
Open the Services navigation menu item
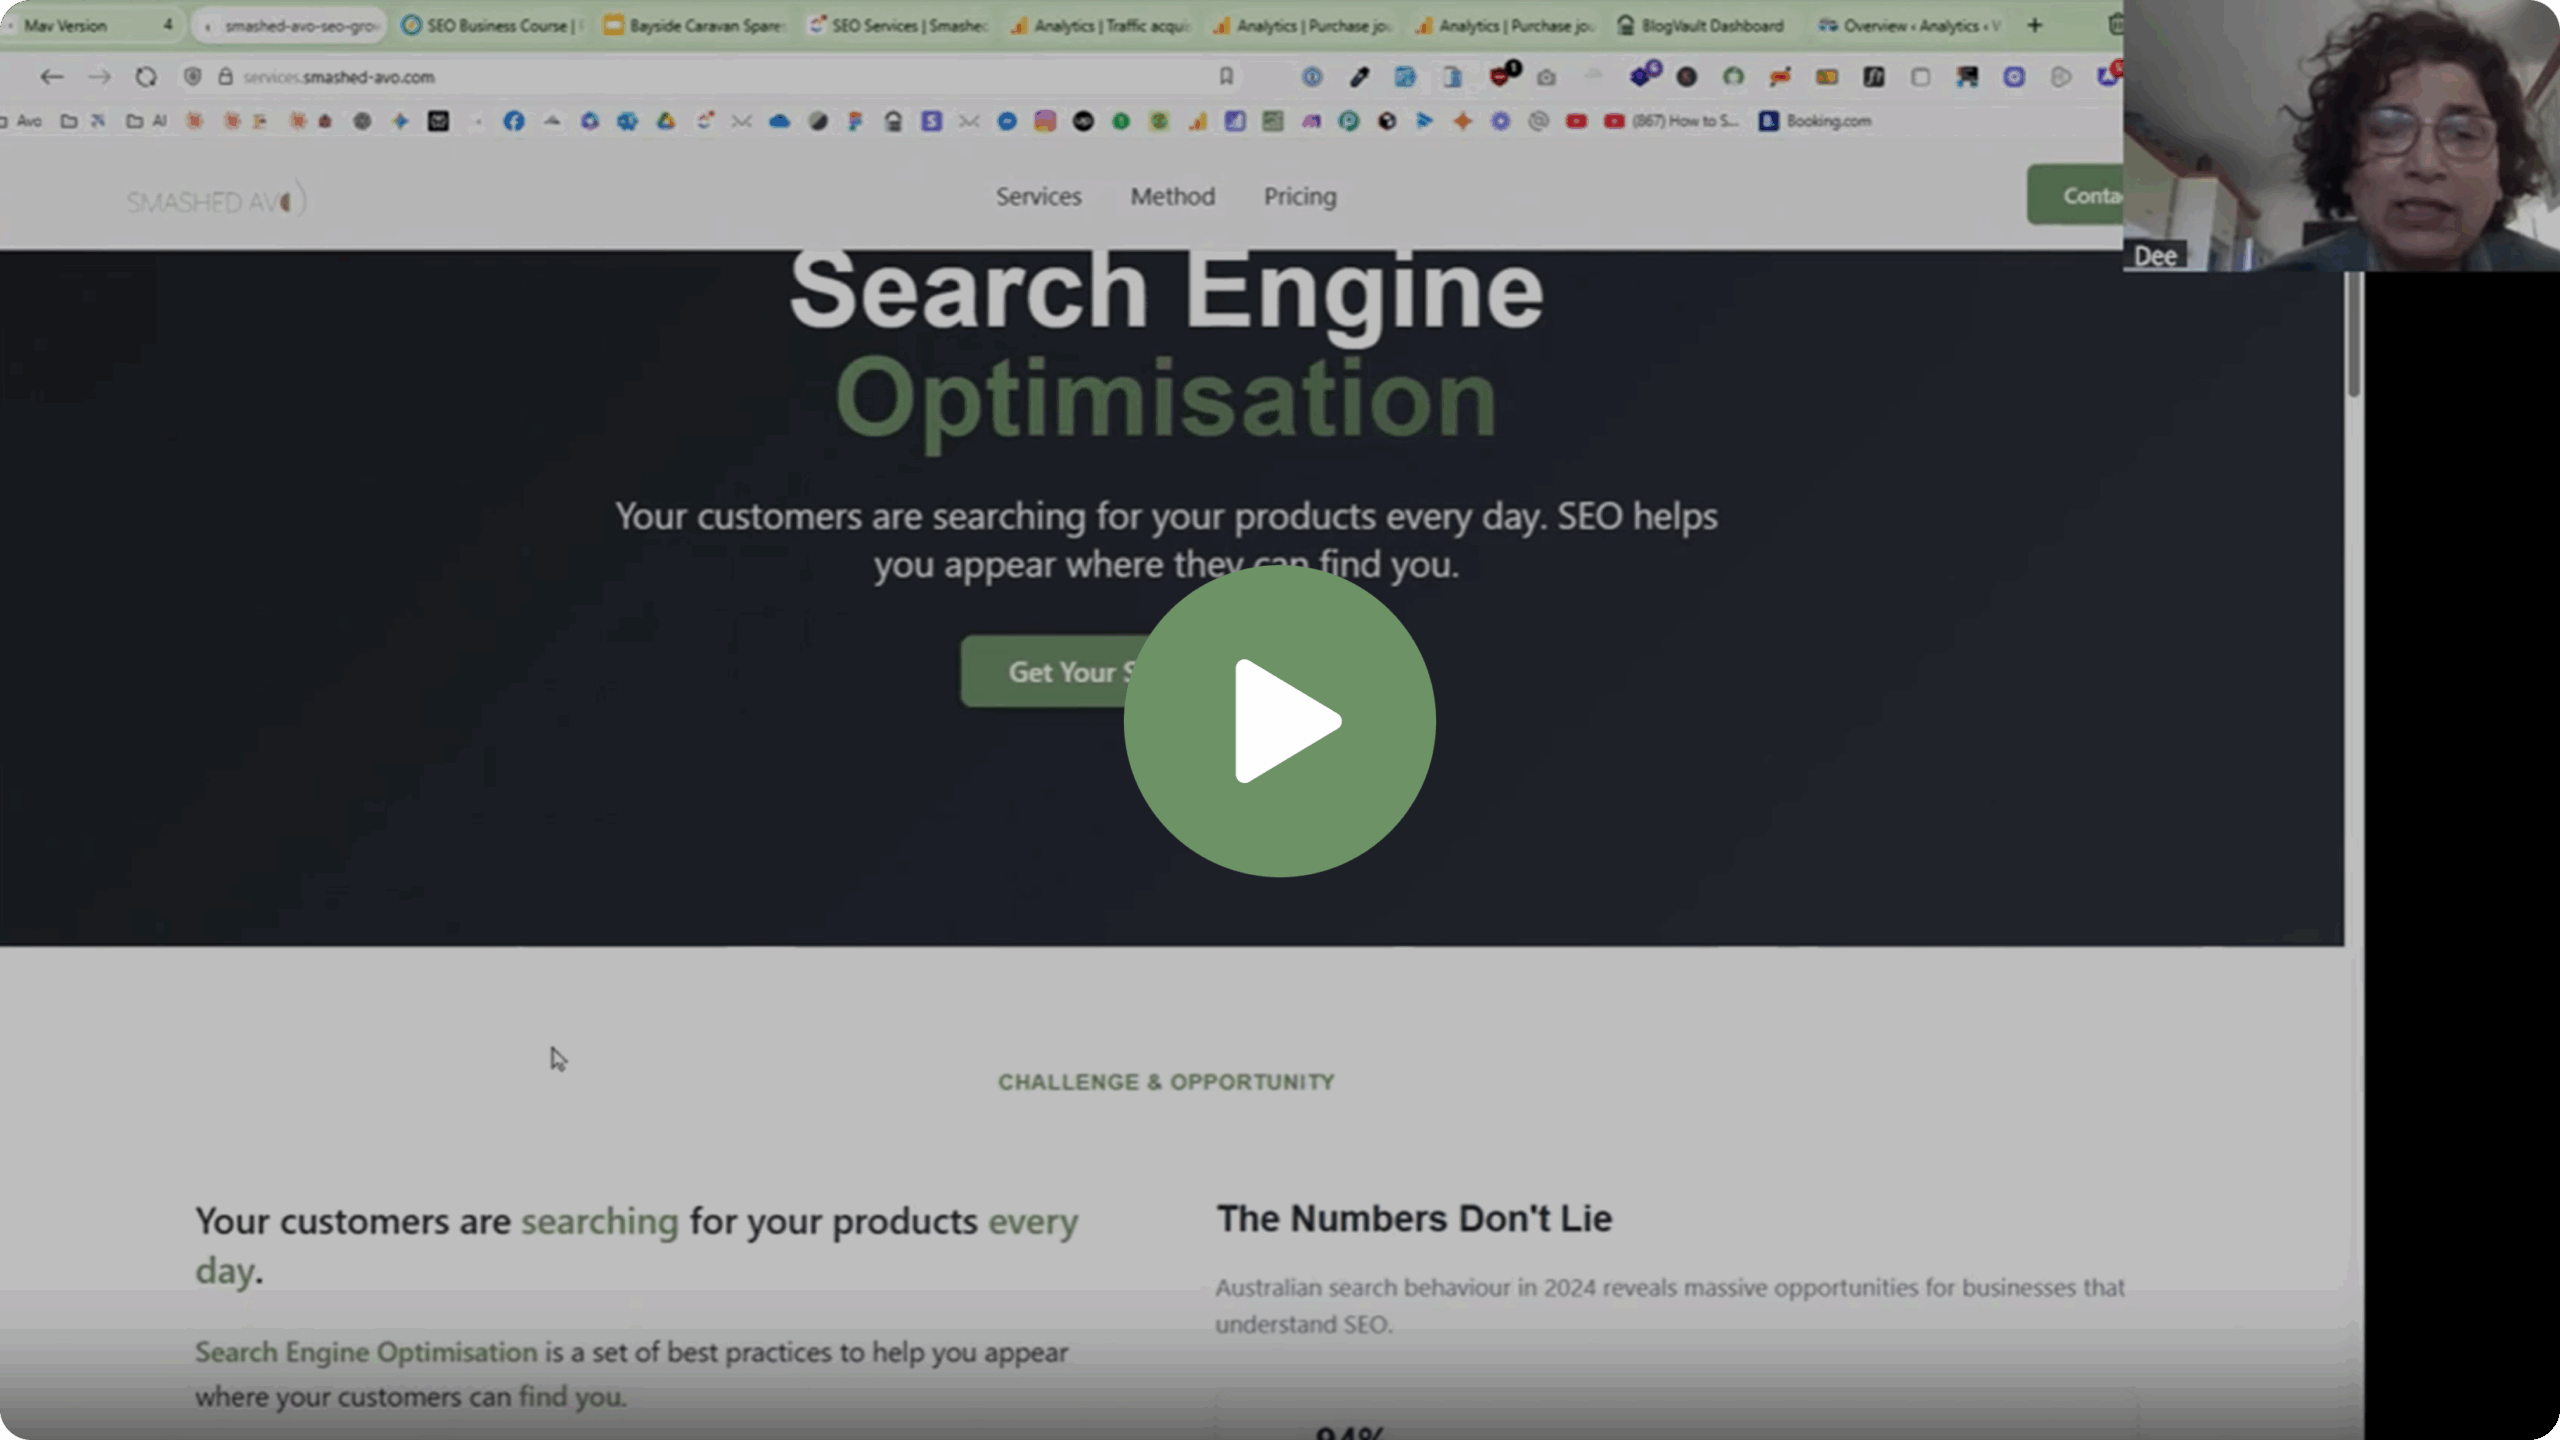tap(1038, 196)
